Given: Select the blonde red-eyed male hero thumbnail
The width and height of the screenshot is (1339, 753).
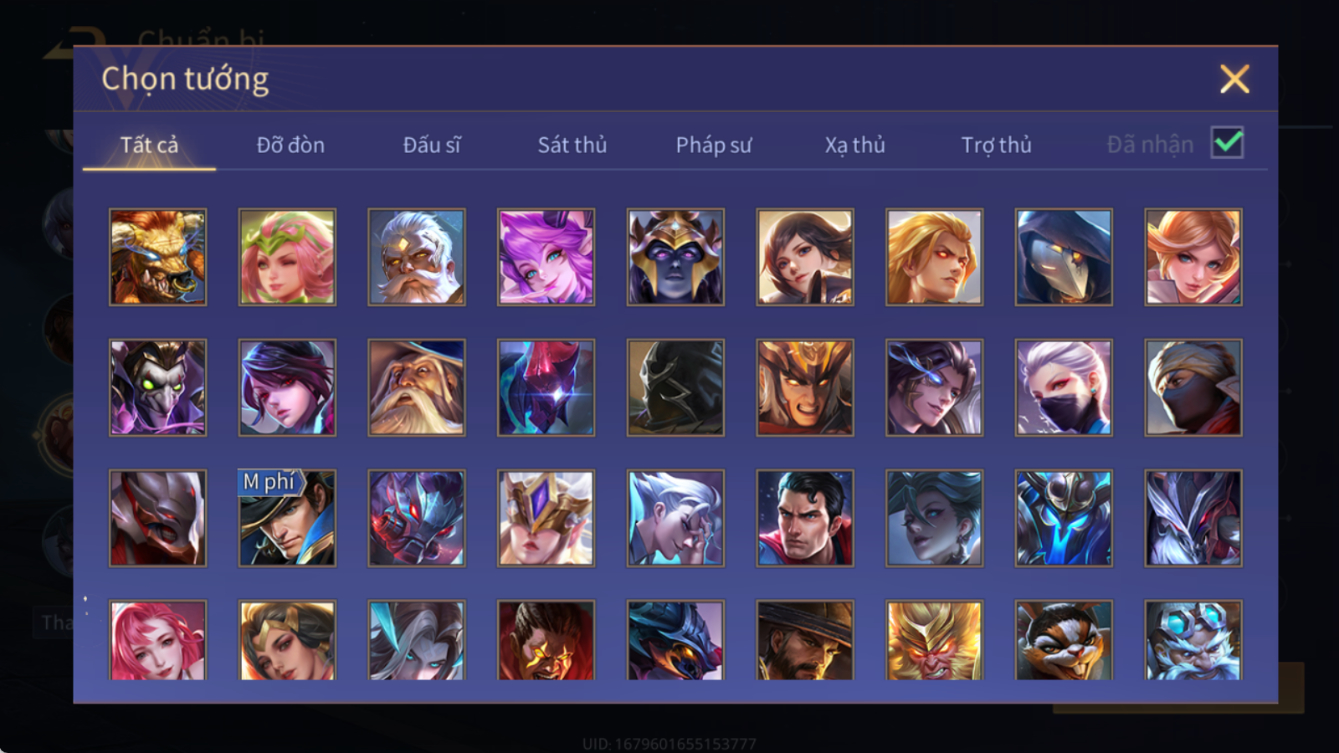Looking at the screenshot, I should (x=934, y=257).
